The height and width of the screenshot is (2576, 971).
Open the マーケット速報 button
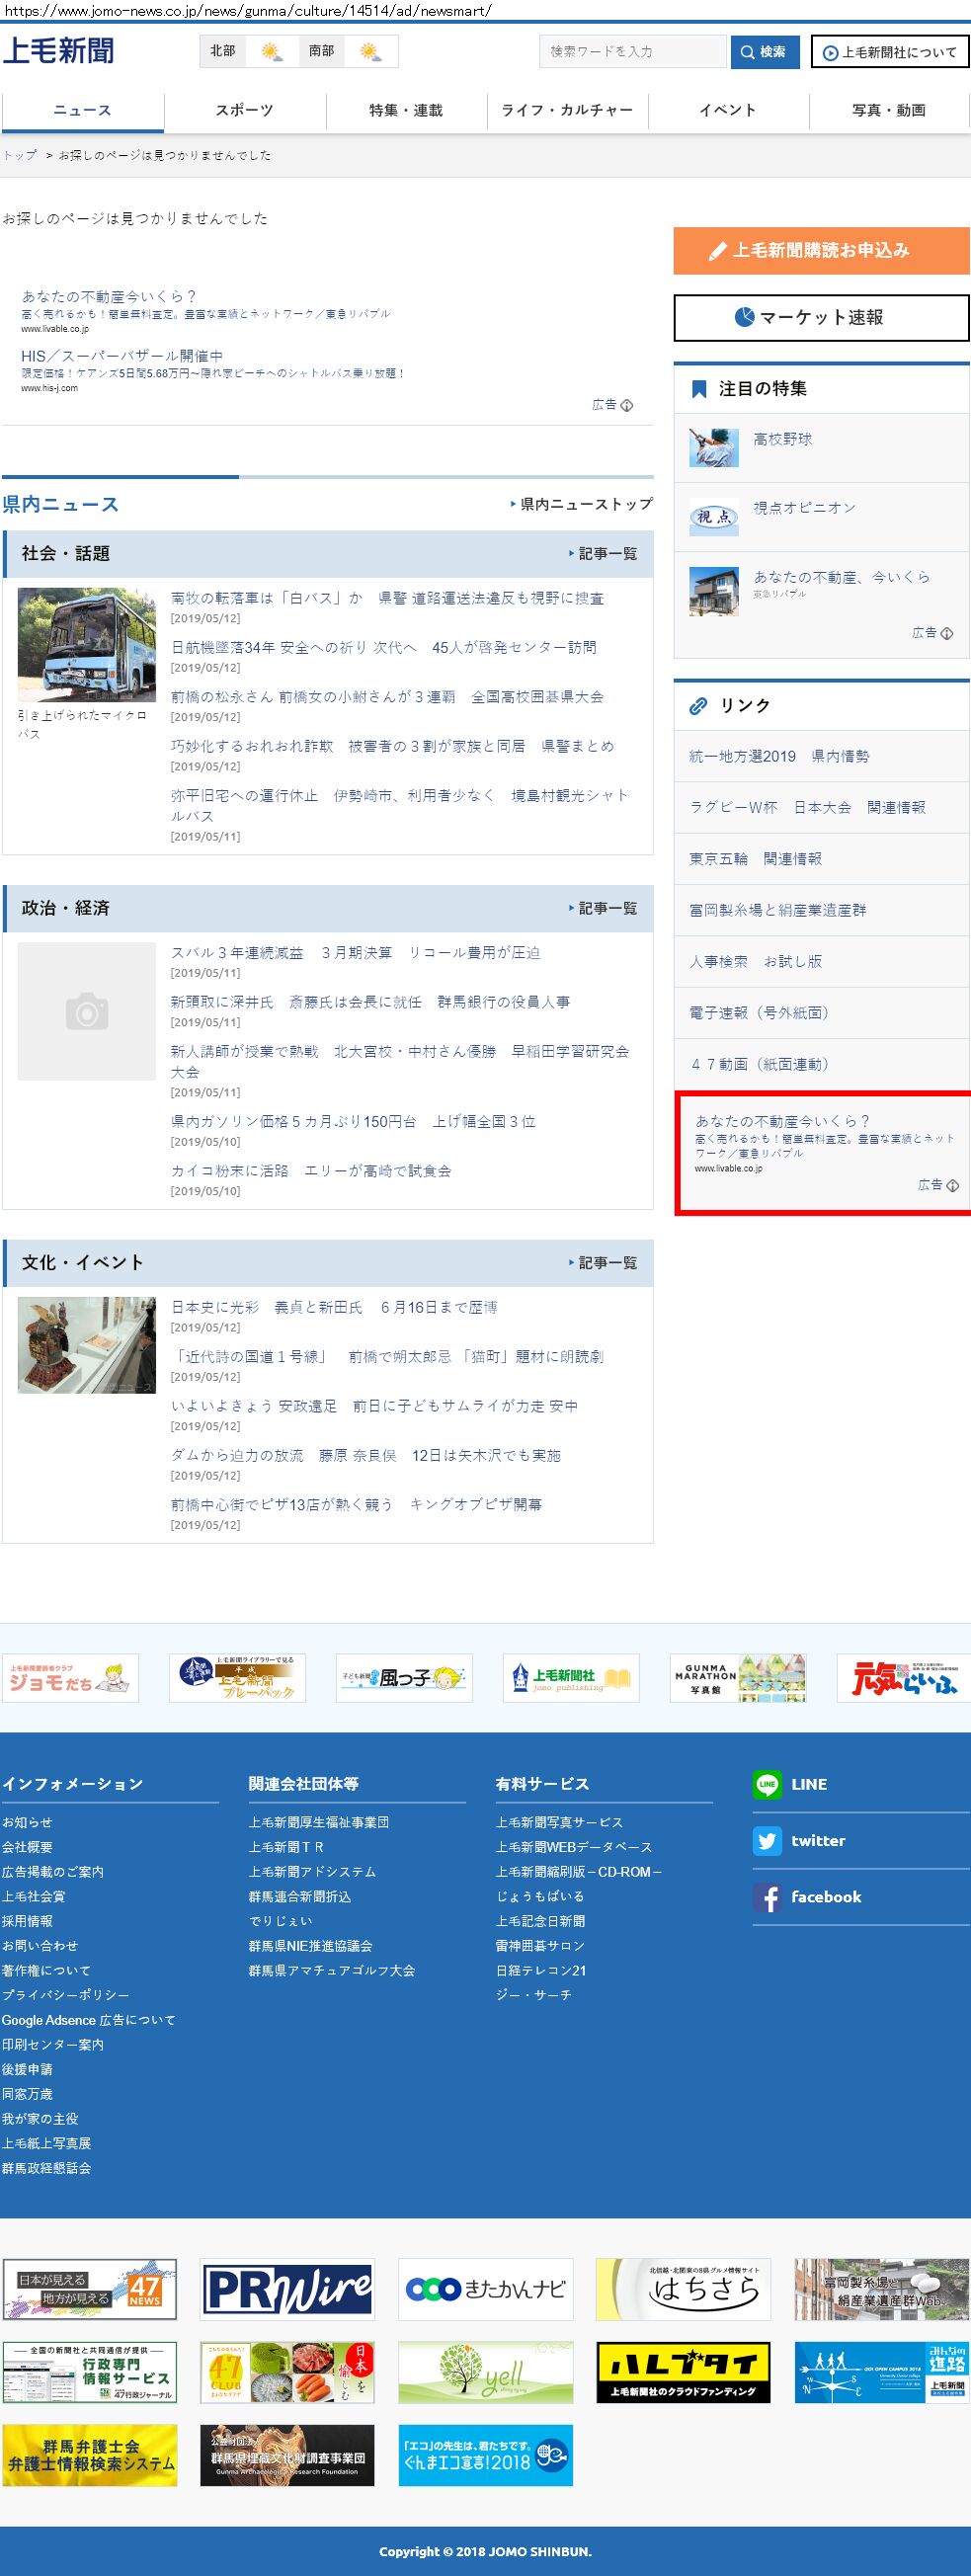(x=821, y=317)
